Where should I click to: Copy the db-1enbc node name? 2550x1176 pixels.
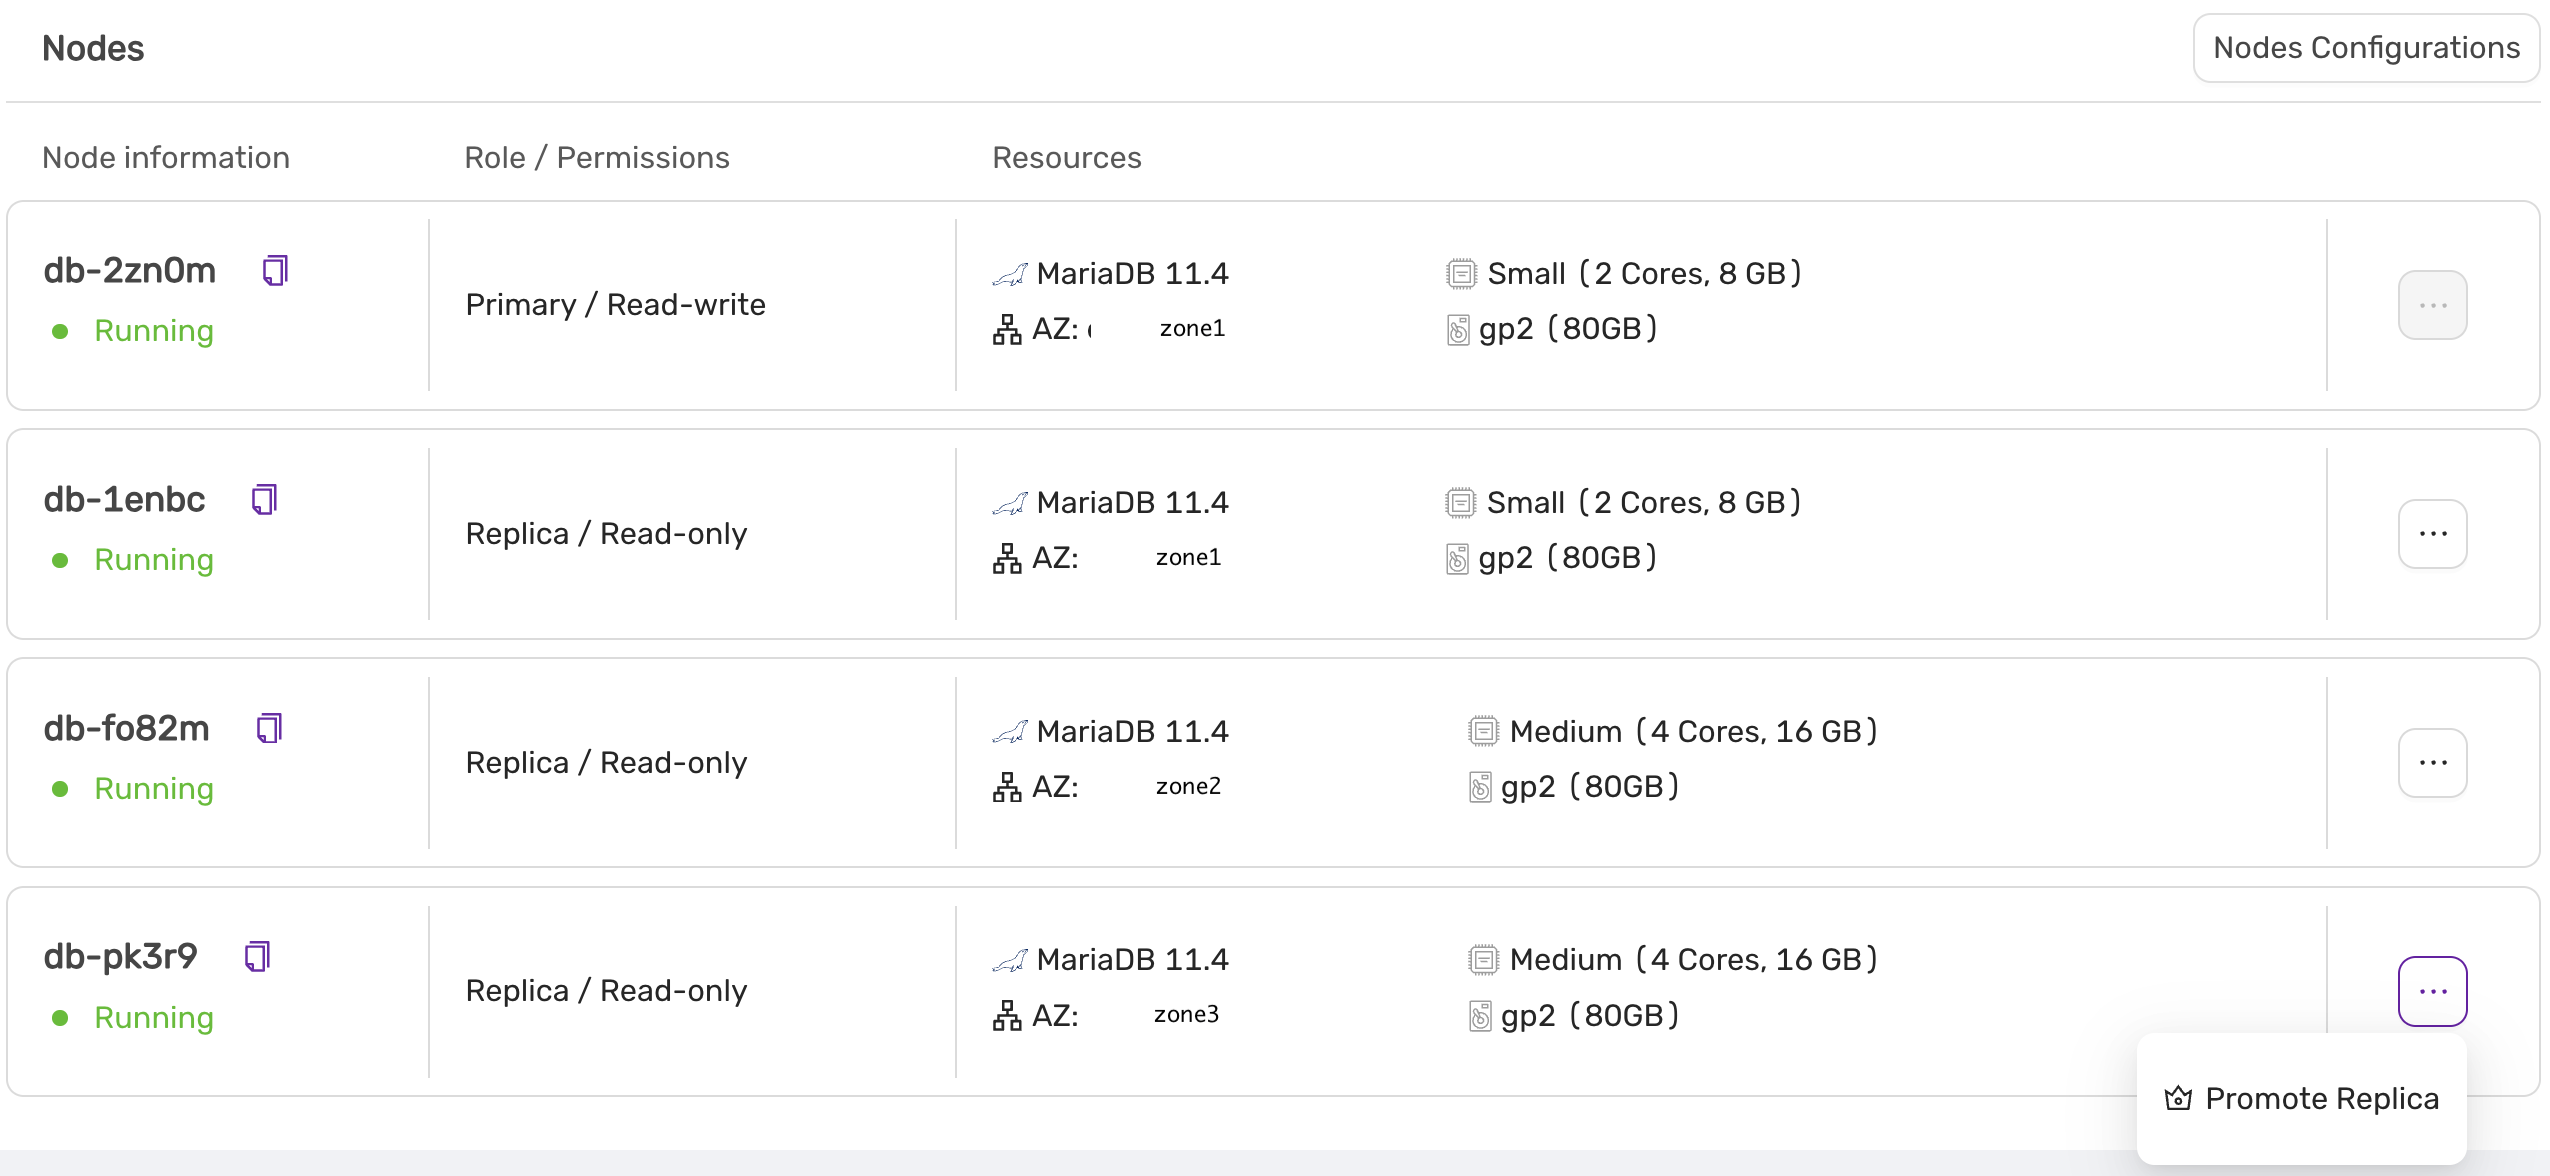[x=264, y=500]
